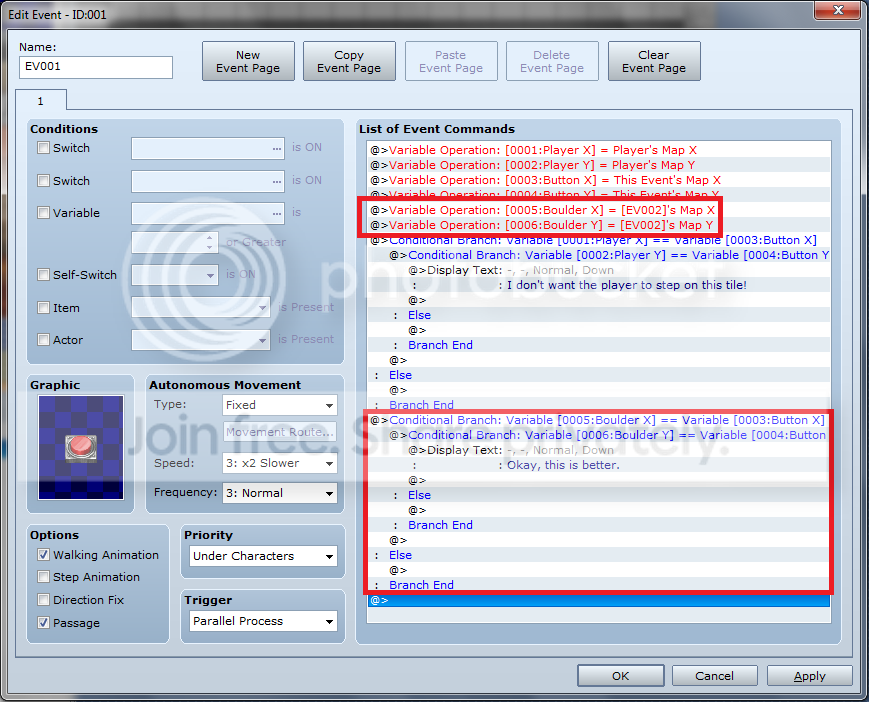
Task: Click the Copy Event Page button
Action: point(349,61)
